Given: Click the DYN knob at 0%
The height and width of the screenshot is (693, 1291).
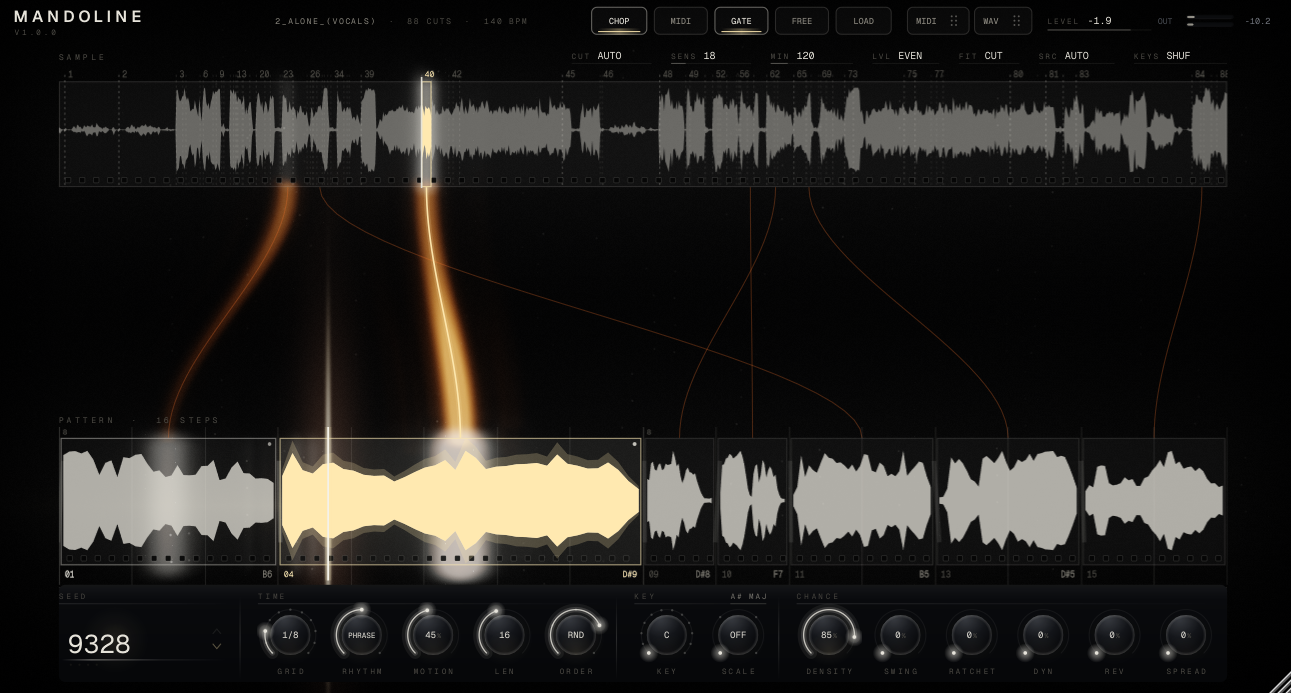Looking at the screenshot, I should click(1042, 635).
